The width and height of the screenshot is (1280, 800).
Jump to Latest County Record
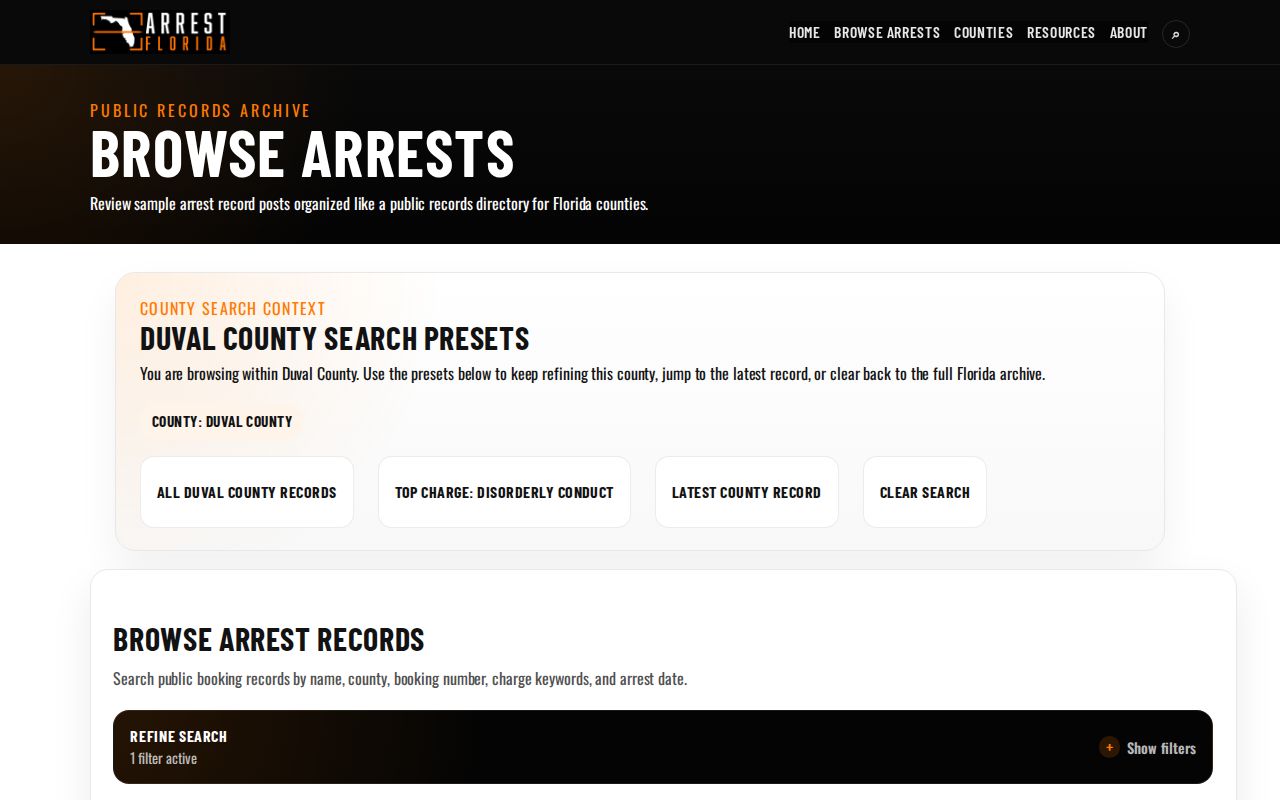[746, 492]
